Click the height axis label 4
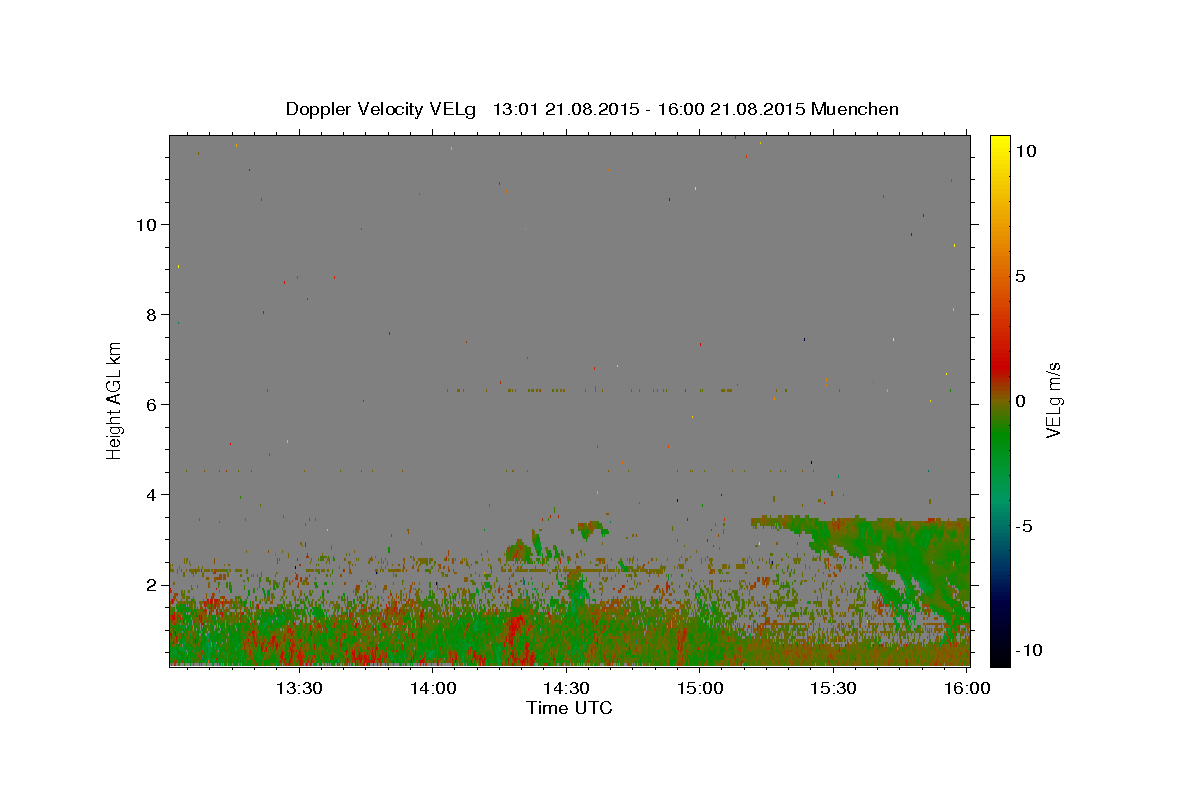The image size is (1200, 800). pyautogui.click(x=152, y=495)
